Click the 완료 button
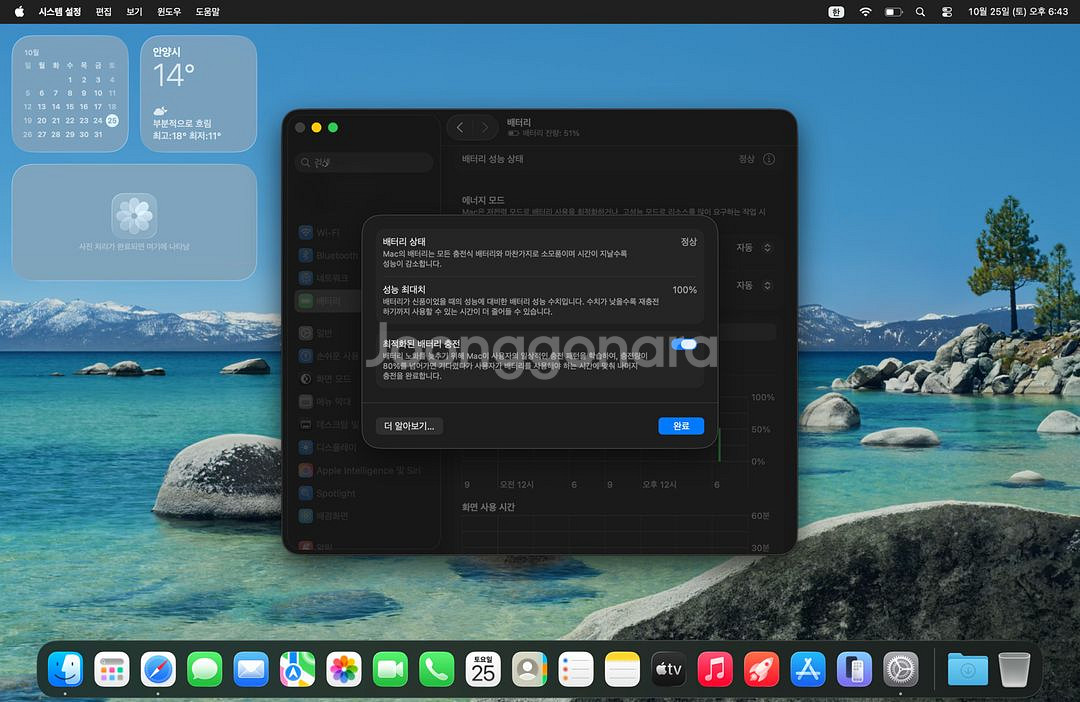The height and width of the screenshot is (702, 1080). (681, 426)
